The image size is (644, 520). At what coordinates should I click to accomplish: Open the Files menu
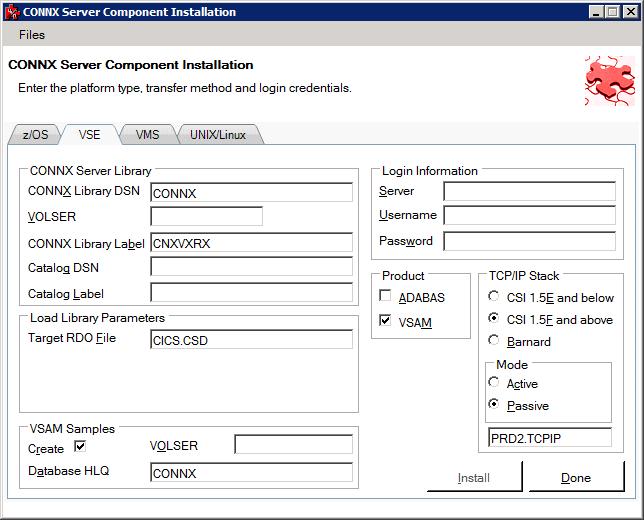click(x=32, y=35)
